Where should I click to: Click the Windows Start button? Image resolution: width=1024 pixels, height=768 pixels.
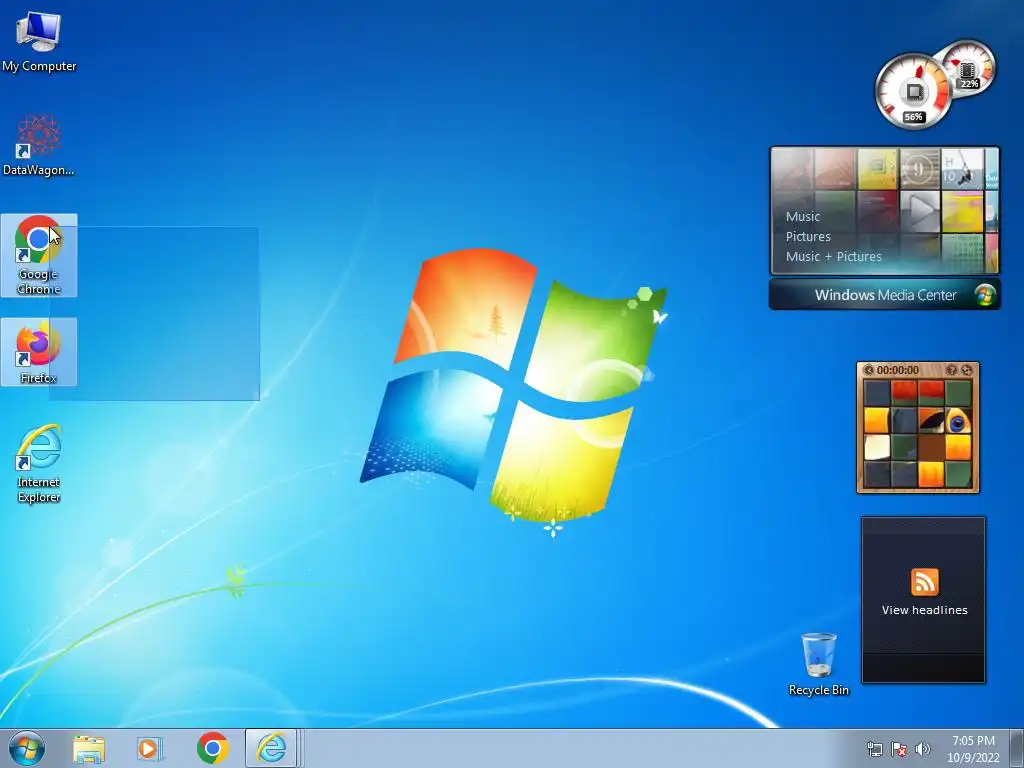click(27, 748)
